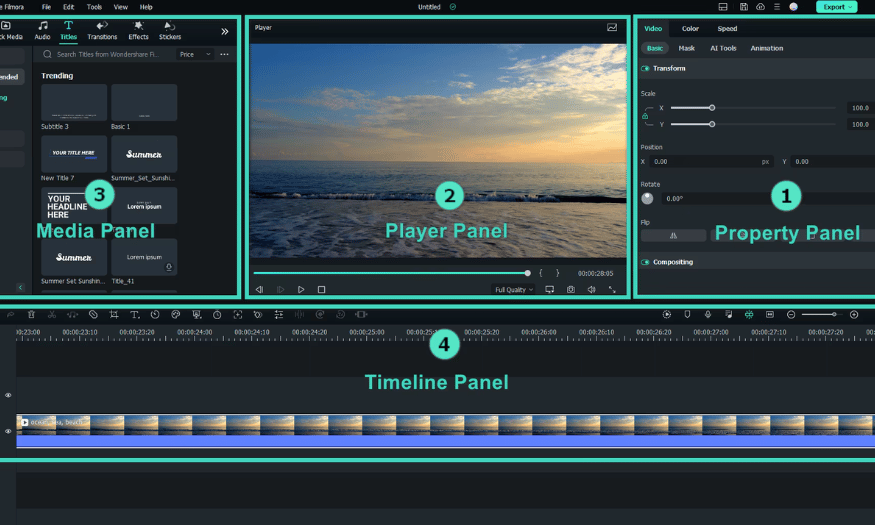Play the video preview
Image resolution: width=875 pixels, height=525 pixels.
tap(301, 290)
